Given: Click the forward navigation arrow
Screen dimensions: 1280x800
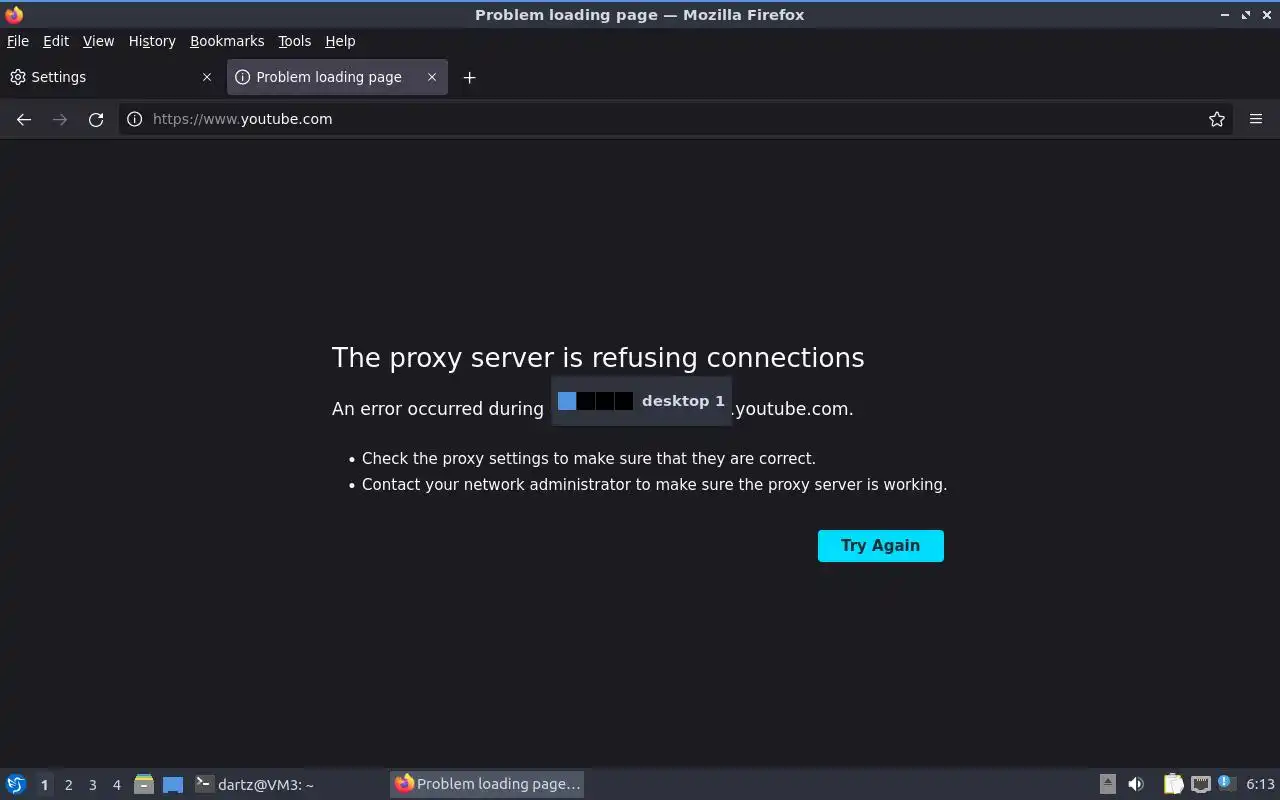Looking at the screenshot, I should coord(60,119).
